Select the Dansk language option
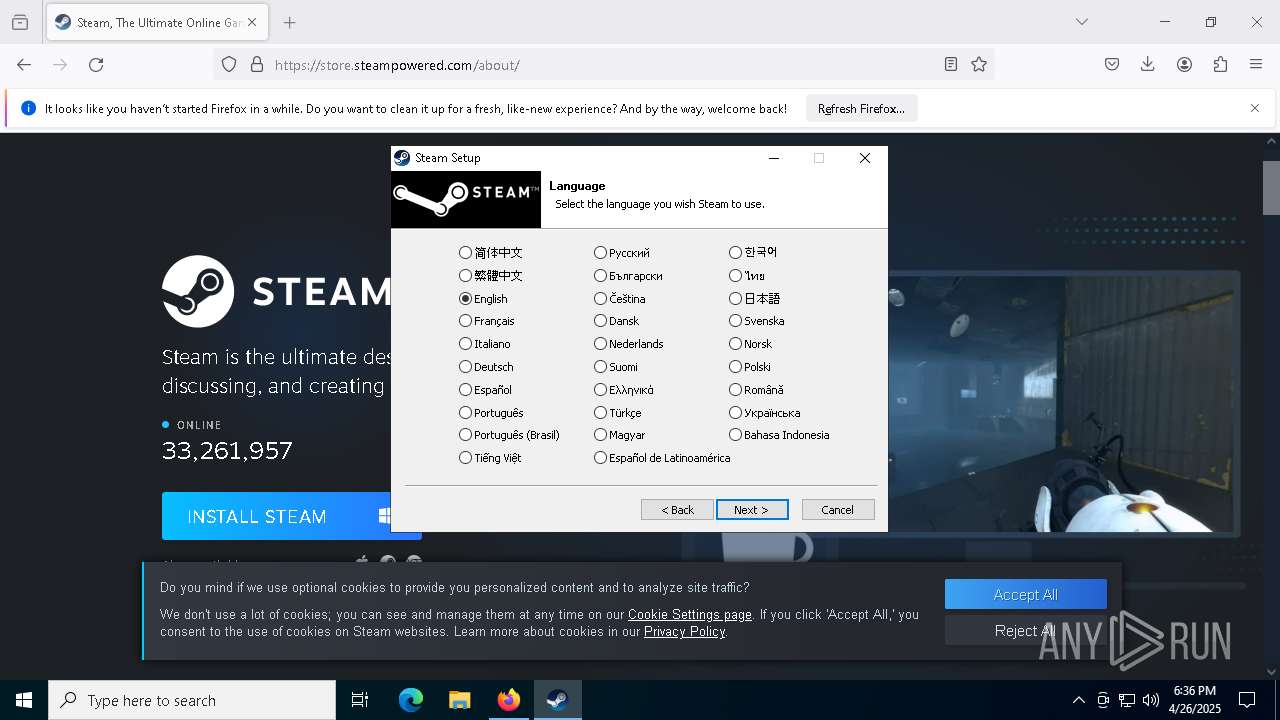This screenshot has width=1280, height=720. pyautogui.click(x=616, y=321)
